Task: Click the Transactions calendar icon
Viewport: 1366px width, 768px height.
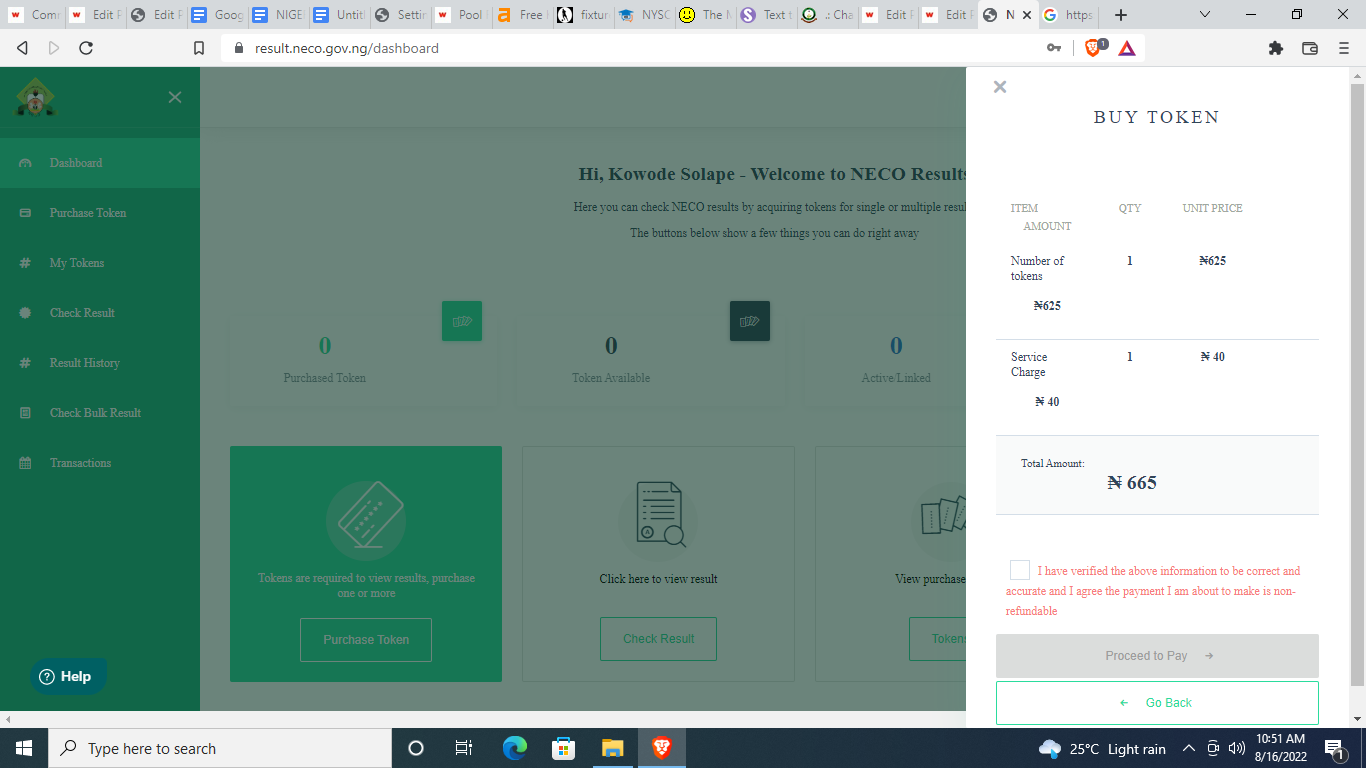Action: click(25, 463)
